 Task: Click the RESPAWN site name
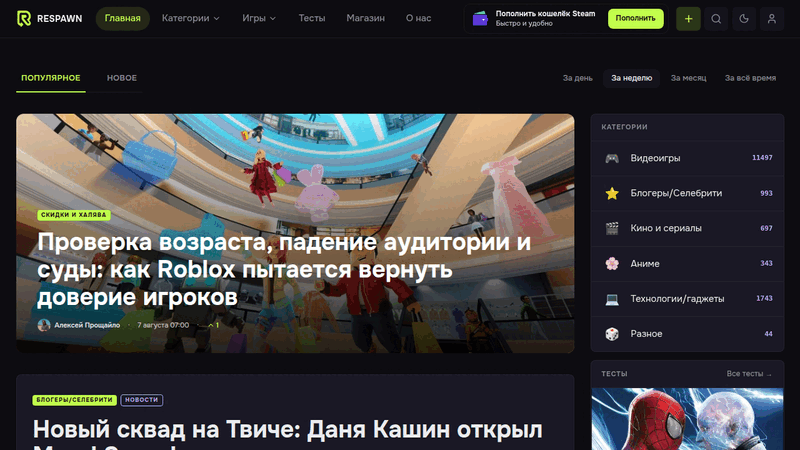tap(59, 18)
